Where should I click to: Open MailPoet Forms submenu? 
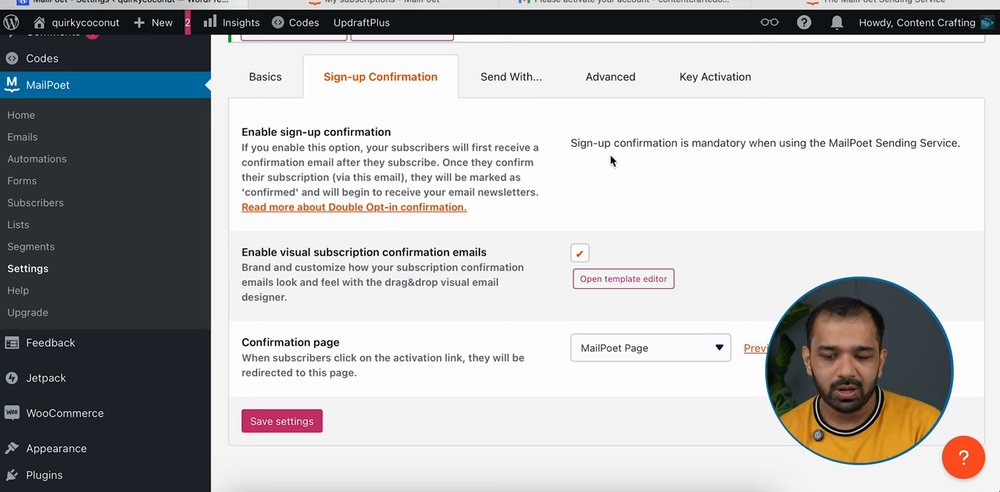22,181
